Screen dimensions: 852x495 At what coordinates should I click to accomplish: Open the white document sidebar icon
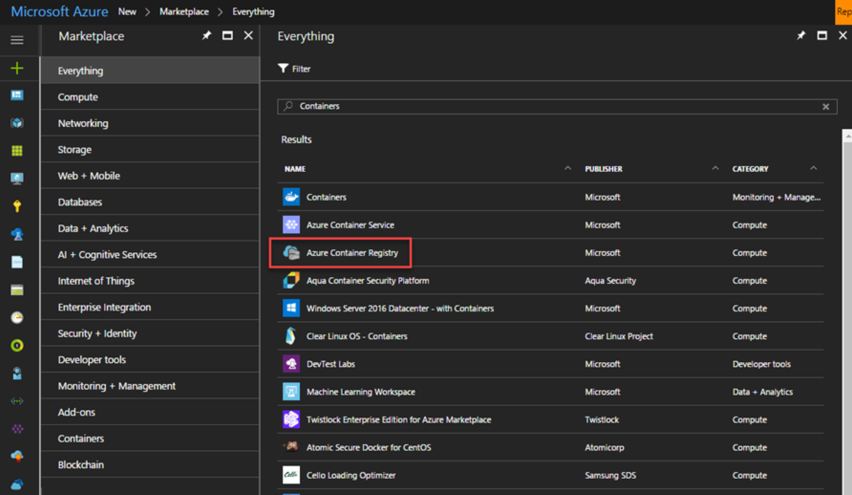pyautogui.click(x=17, y=262)
